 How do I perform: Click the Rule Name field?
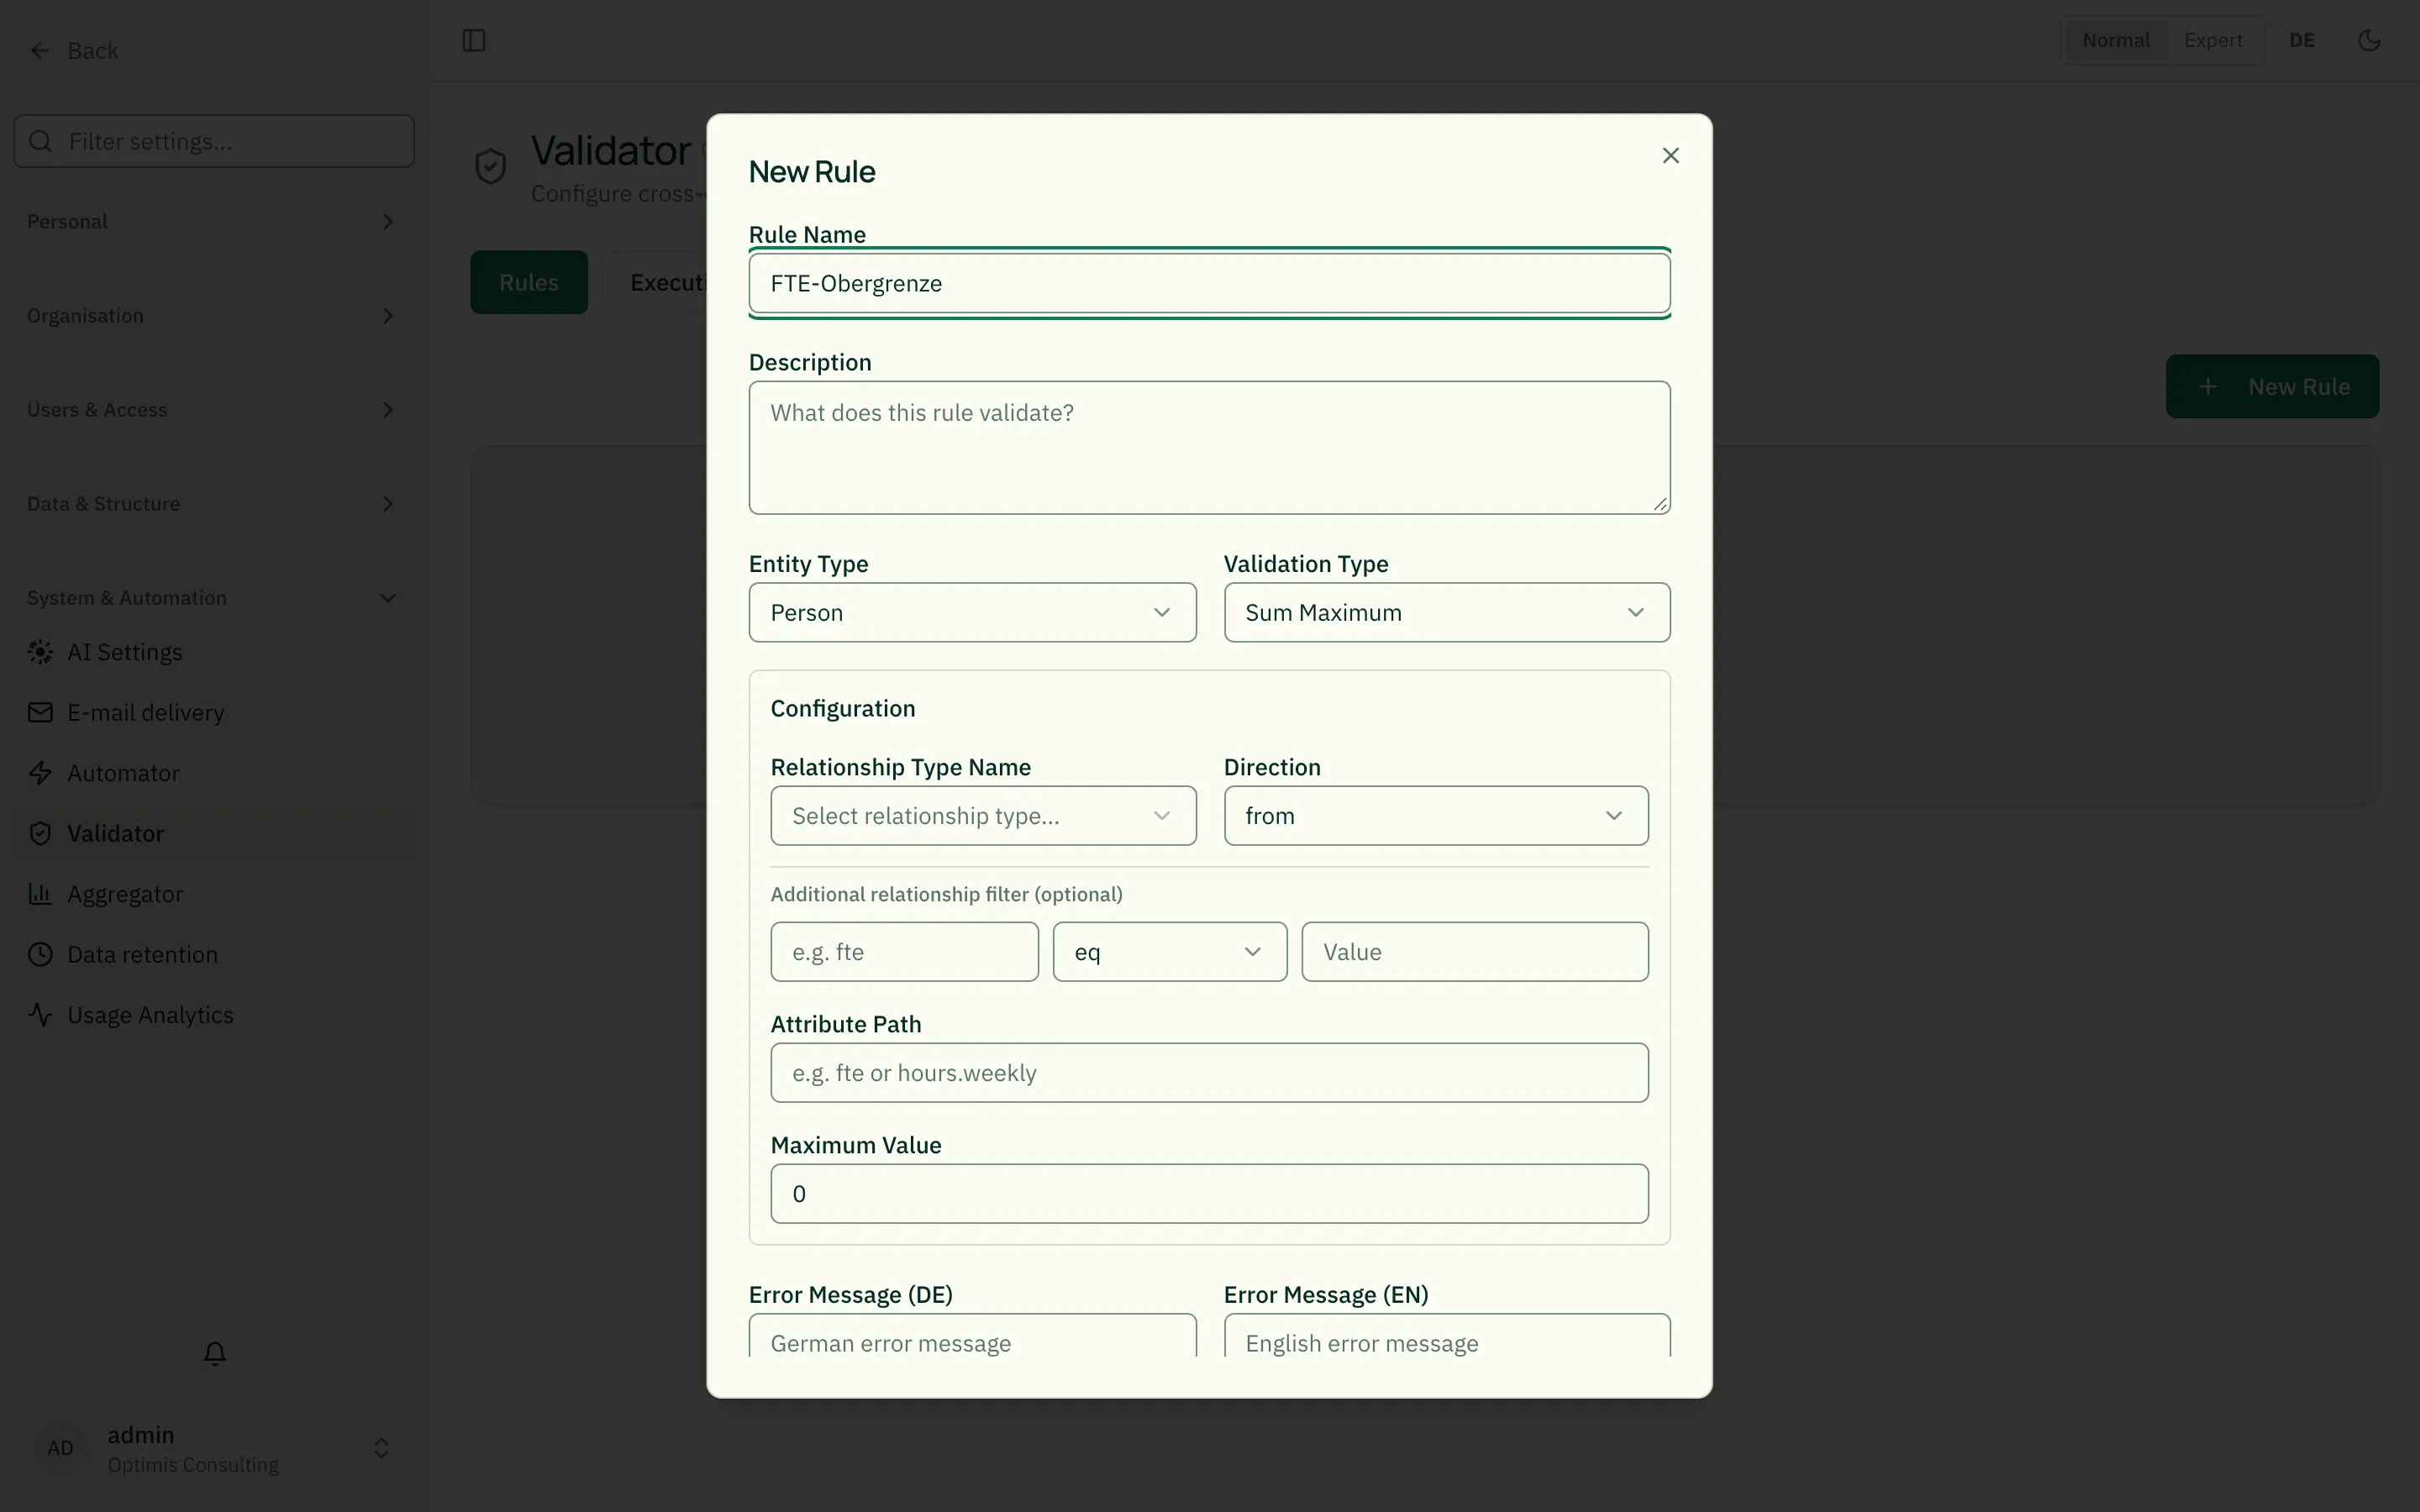(x=1209, y=283)
